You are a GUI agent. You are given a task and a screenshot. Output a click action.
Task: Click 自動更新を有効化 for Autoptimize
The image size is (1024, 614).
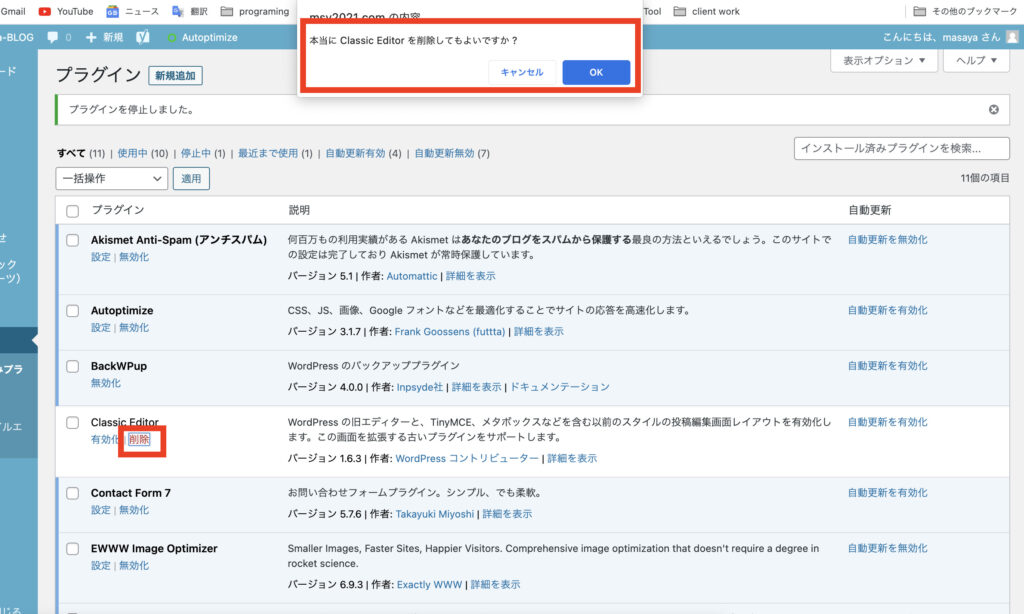click(x=888, y=310)
